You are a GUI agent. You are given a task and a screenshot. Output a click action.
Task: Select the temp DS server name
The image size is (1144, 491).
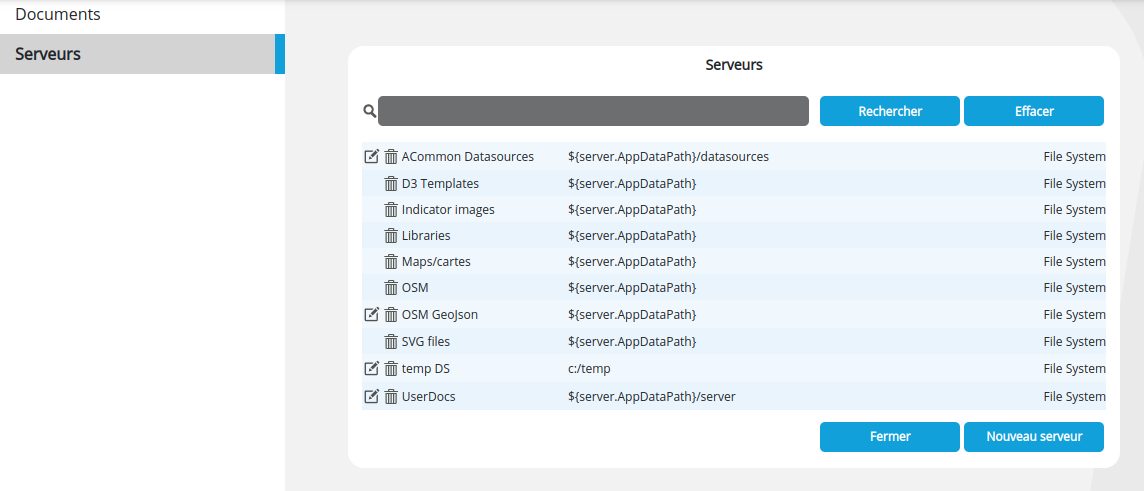click(x=426, y=369)
